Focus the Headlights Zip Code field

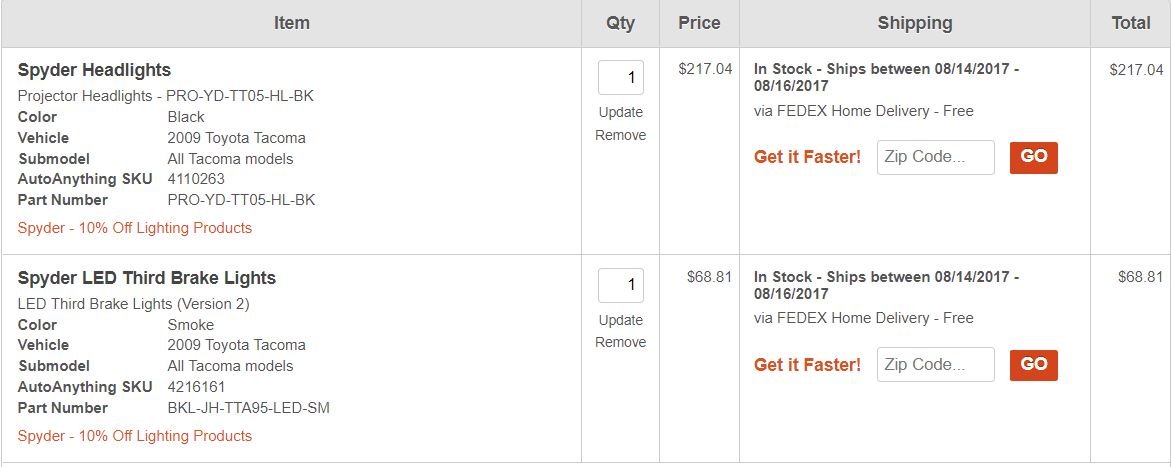click(x=936, y=158)
